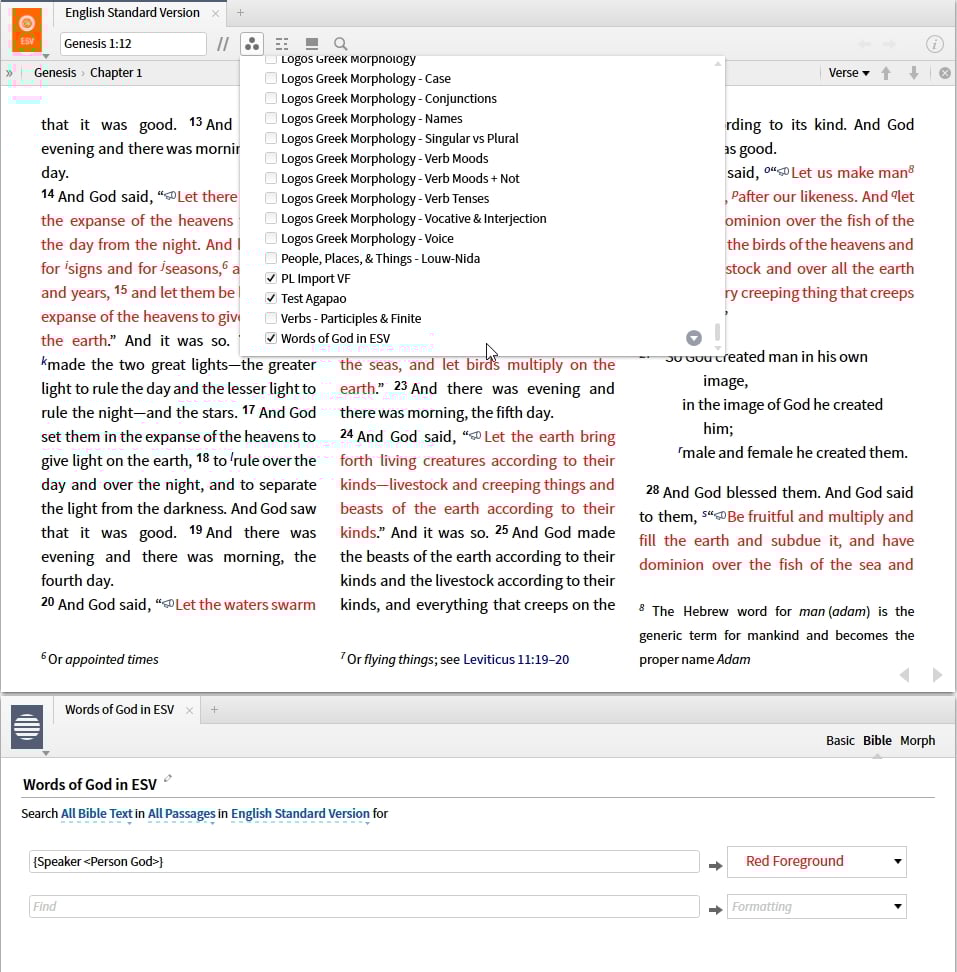The image size is (957, 972).
Task: Add new tab in lower panel
Action: 214,709
